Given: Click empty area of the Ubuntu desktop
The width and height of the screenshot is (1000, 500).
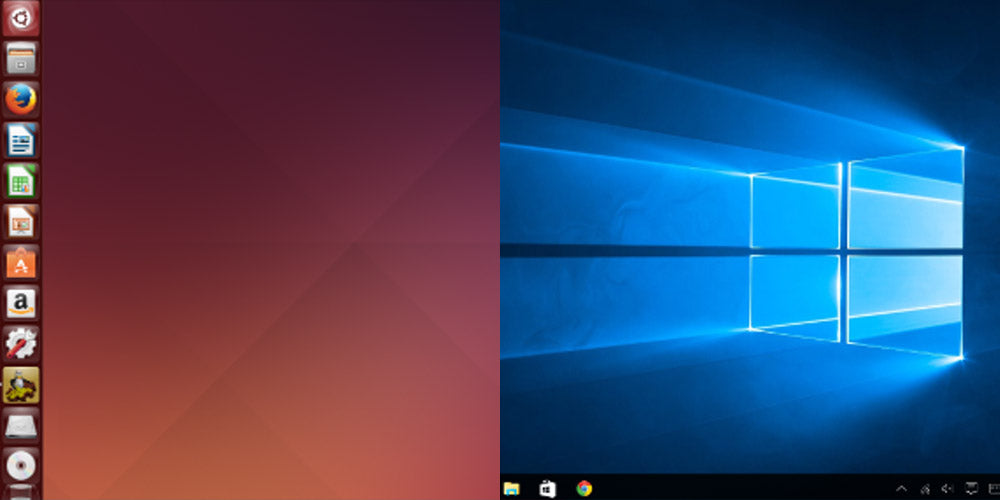Looking at the screenshot, I should [270, 250].
